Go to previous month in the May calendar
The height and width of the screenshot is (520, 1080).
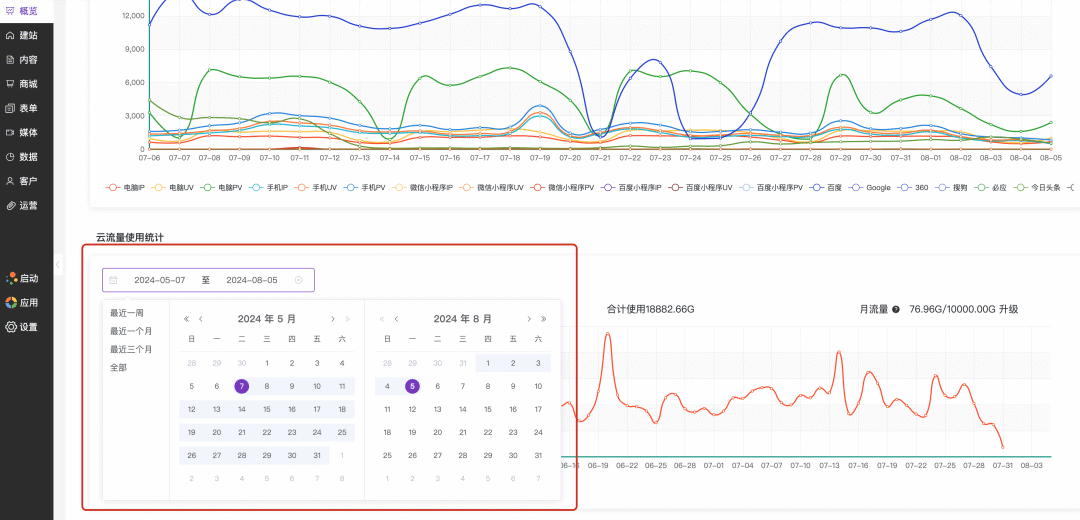click(201, 319)
